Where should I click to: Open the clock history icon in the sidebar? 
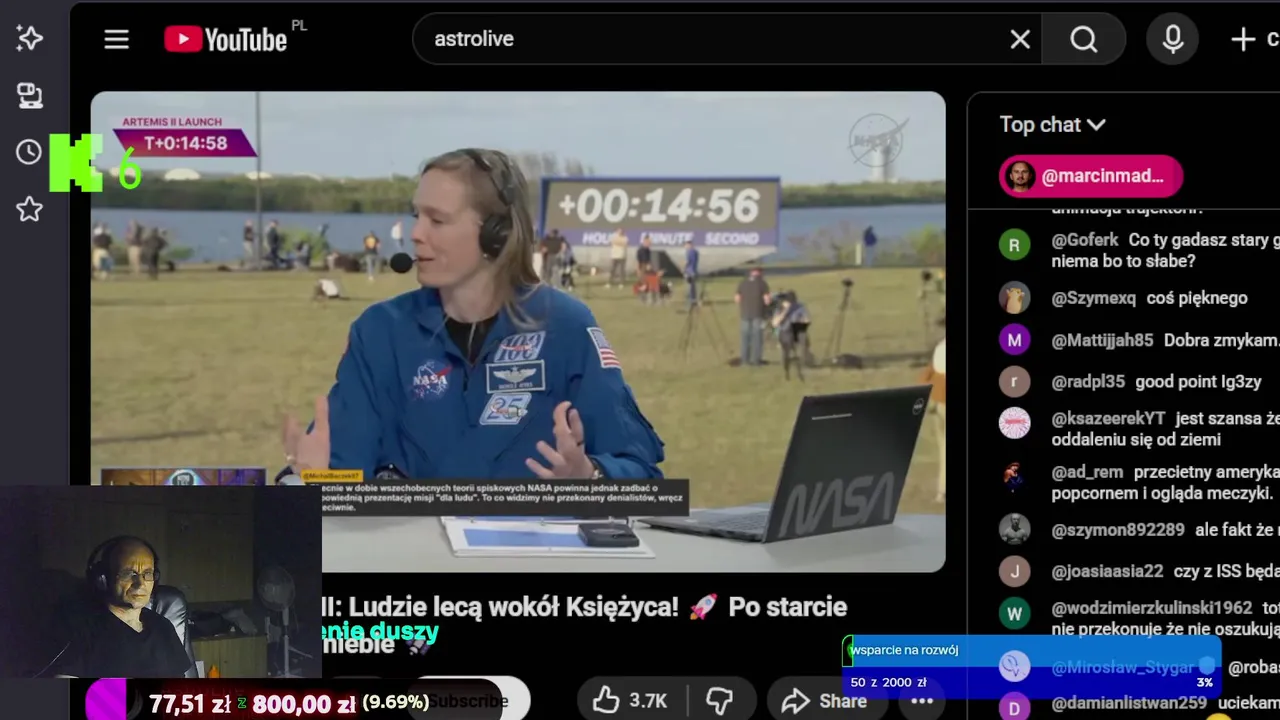29,152
